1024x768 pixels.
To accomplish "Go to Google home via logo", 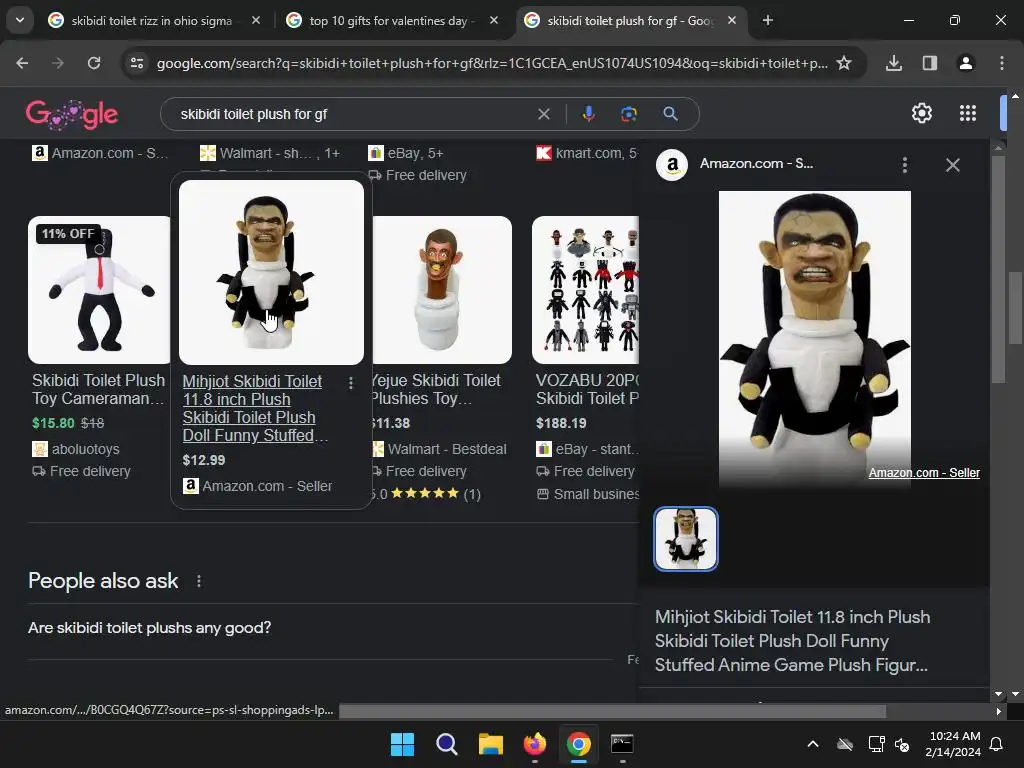I will 72,114.
